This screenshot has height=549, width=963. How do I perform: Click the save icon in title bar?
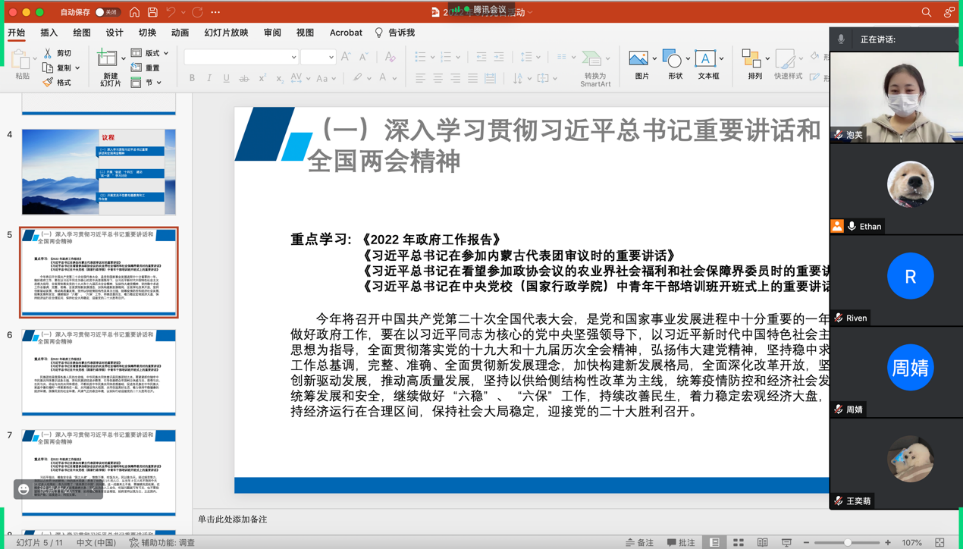[x=152, y=12]
